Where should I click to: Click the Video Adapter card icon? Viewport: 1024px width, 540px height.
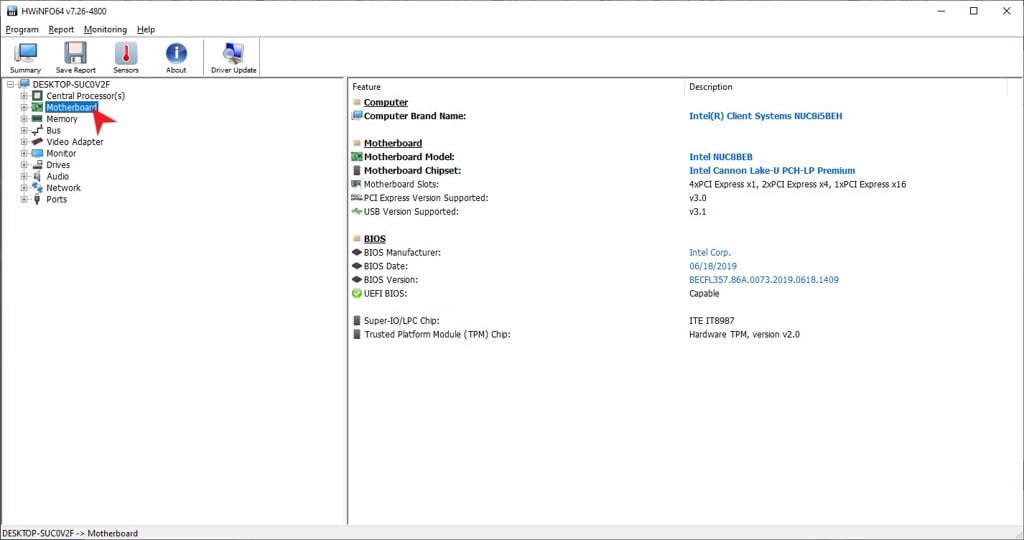[37, 142]
